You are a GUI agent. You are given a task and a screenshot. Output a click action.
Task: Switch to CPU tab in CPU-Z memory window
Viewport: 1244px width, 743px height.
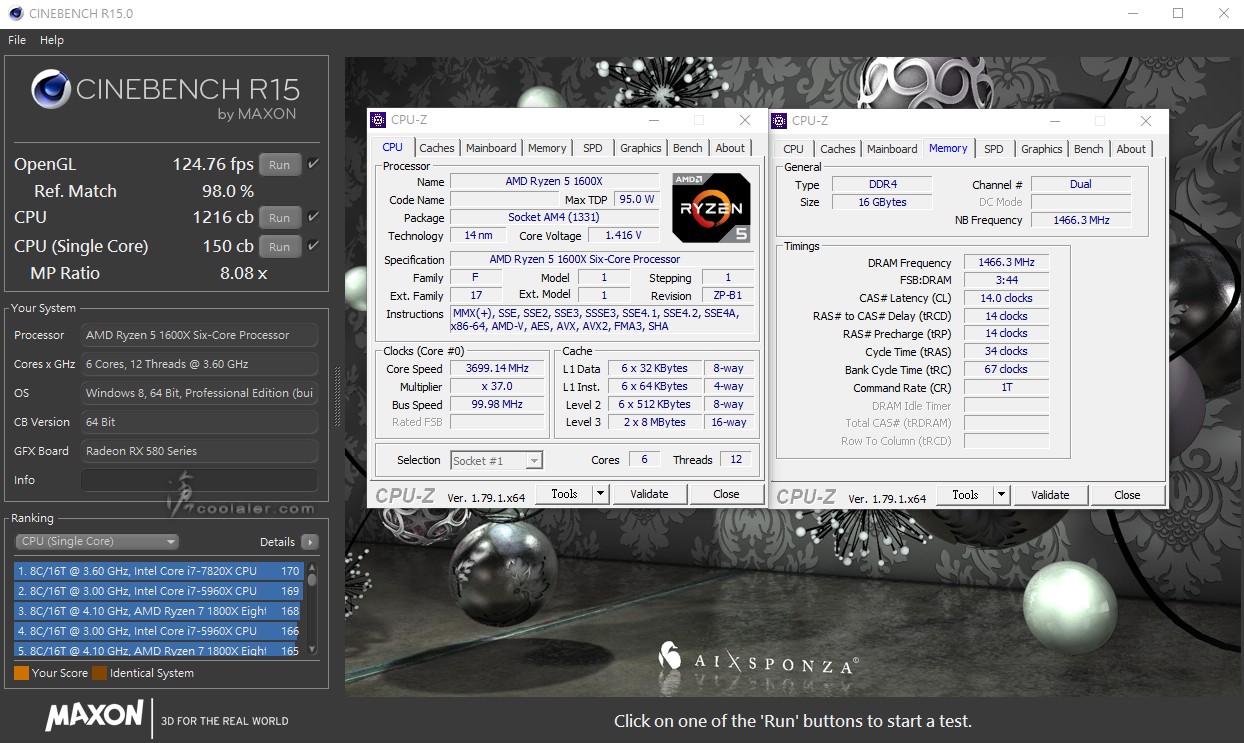tap(794, 149)
